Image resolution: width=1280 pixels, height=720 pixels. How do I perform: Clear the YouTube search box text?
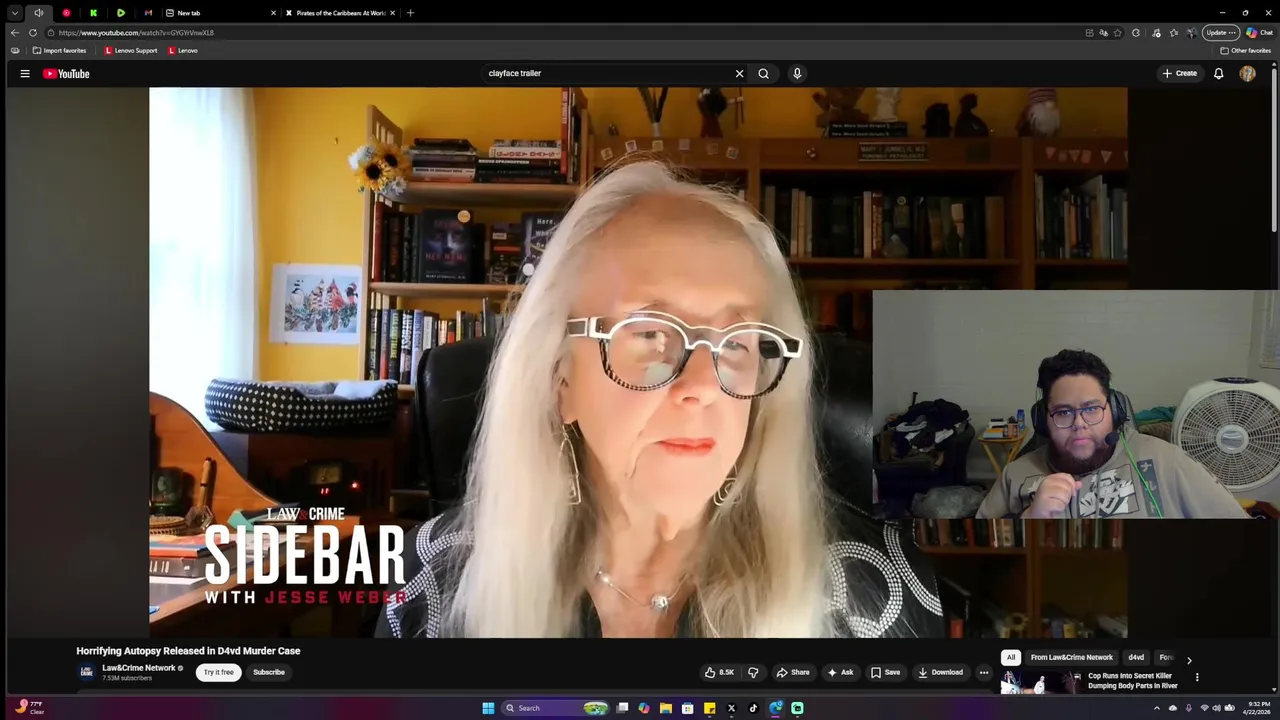click(x=740, y=73)
